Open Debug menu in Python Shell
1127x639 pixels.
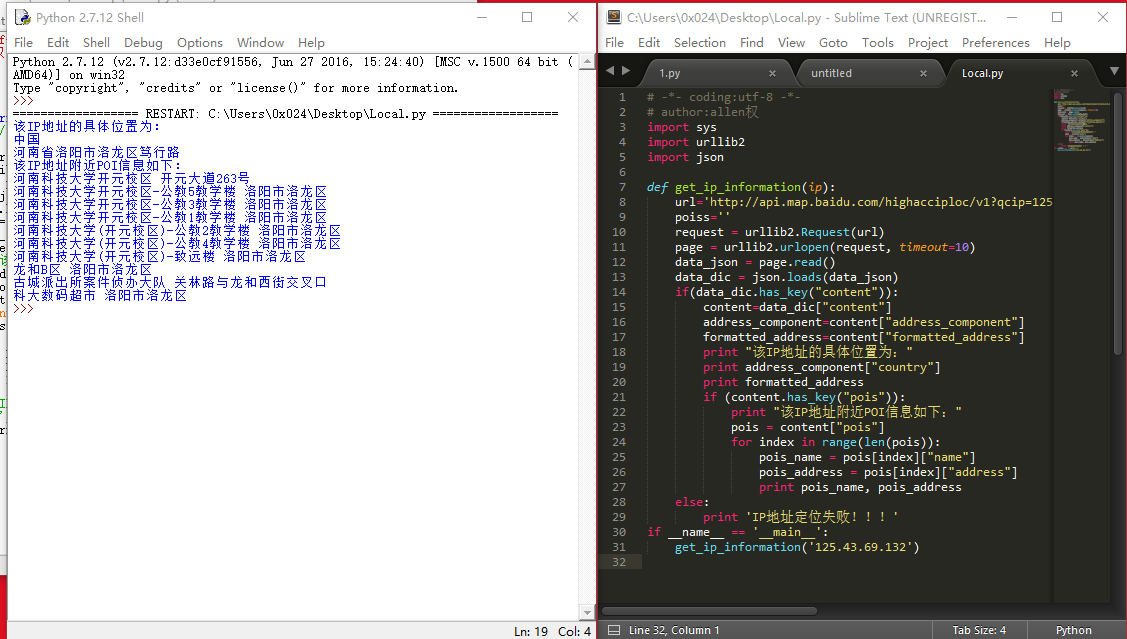coord(143,42)
